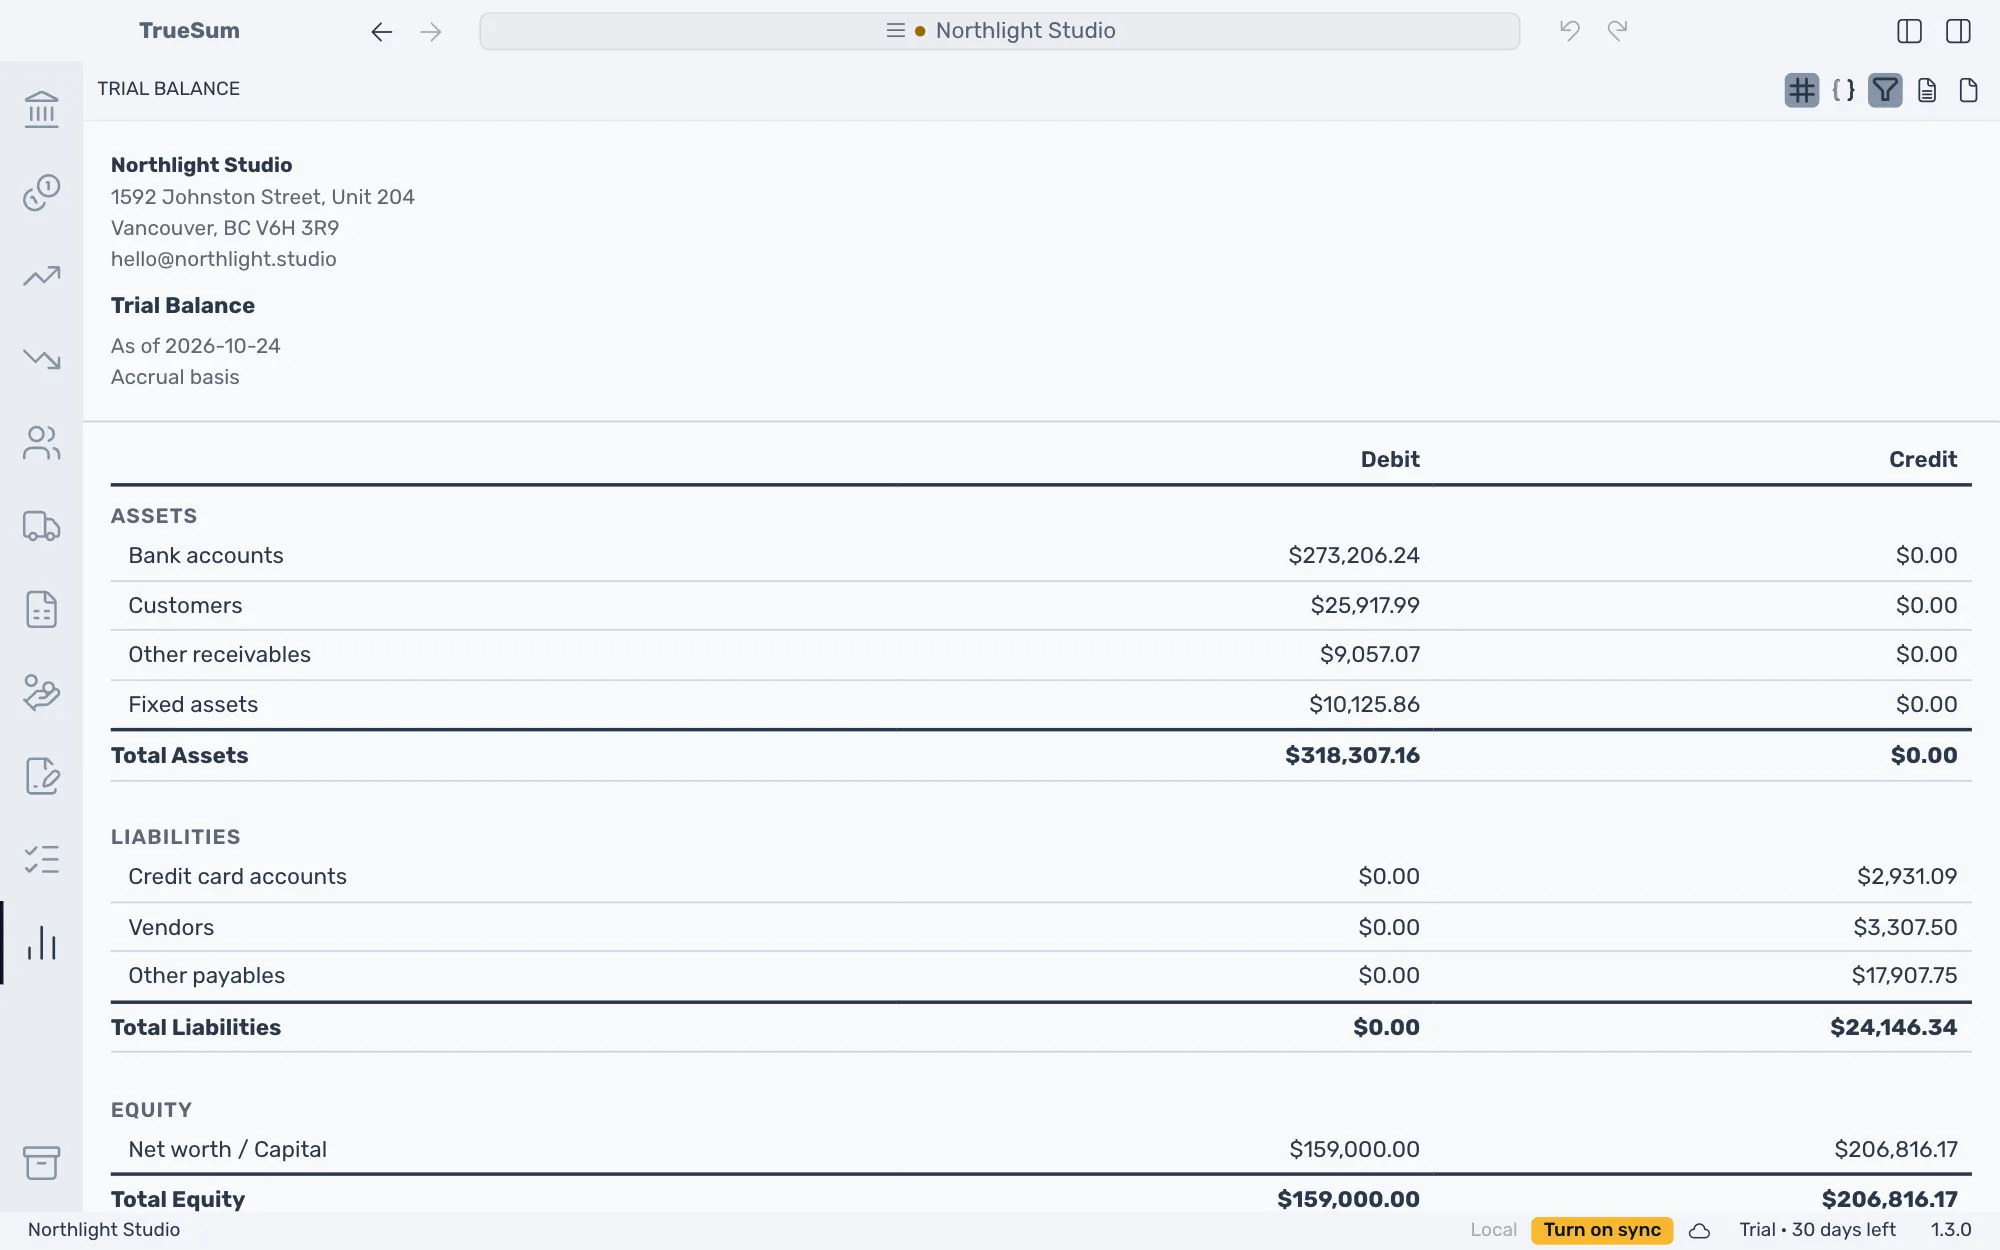The image size is (2000, 1250).
Task: Click Trial 30 days left status
Action: tap(1817, 1230)
